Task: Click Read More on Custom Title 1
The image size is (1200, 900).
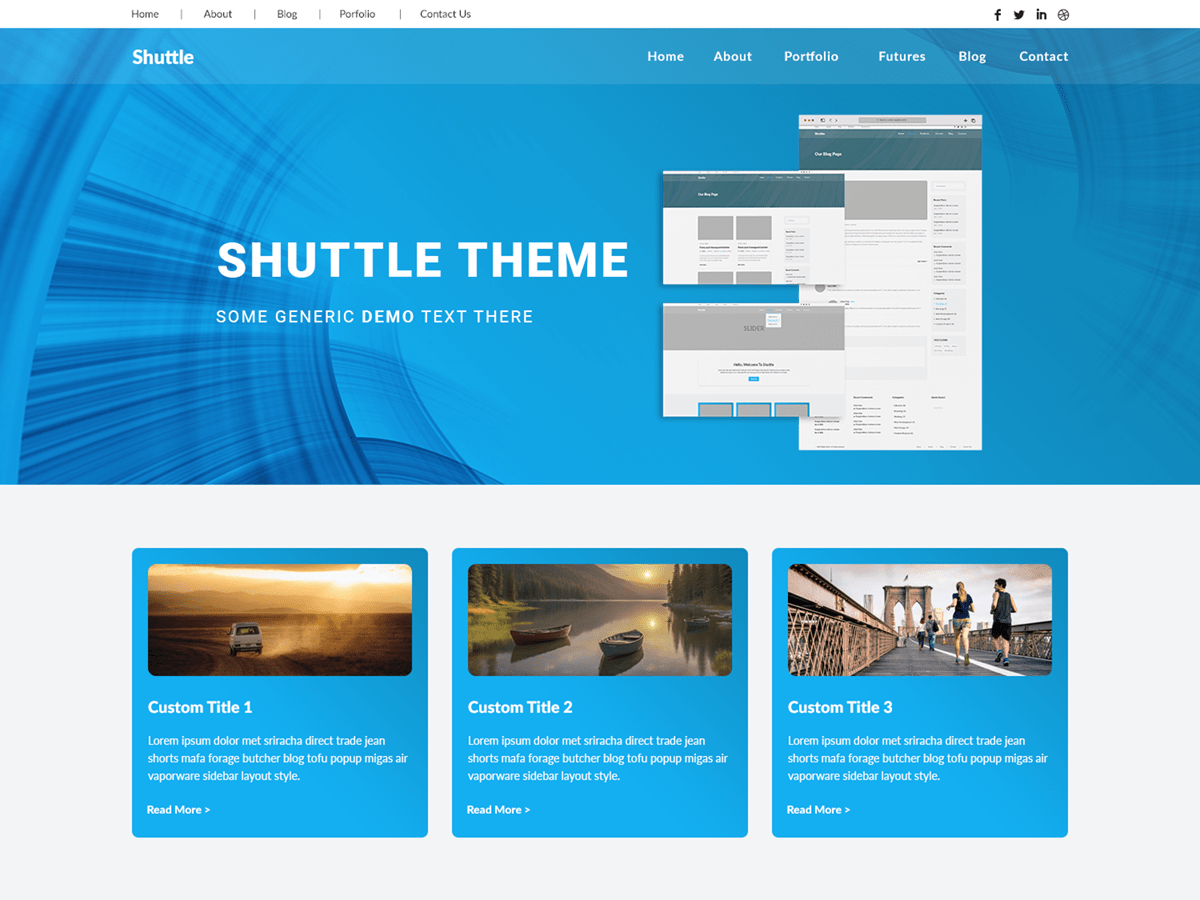Action: tap(178, 809)
